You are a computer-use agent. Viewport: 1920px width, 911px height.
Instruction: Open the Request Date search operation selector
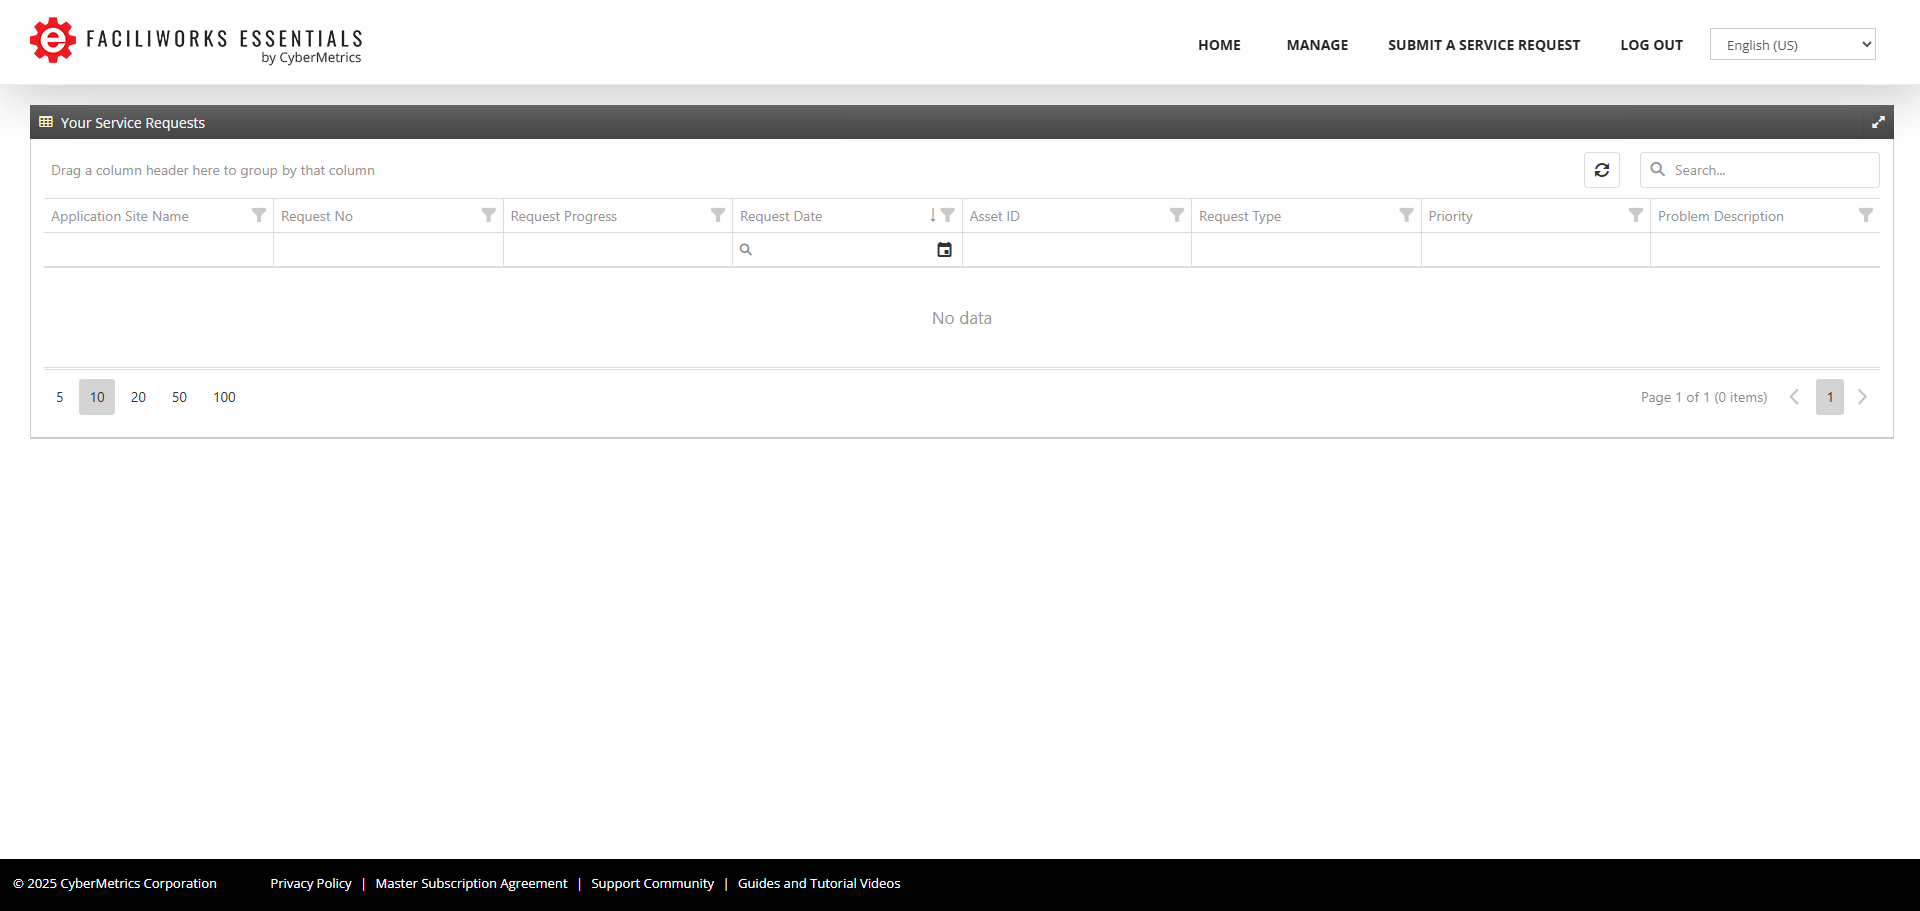[x=746, y=250]
